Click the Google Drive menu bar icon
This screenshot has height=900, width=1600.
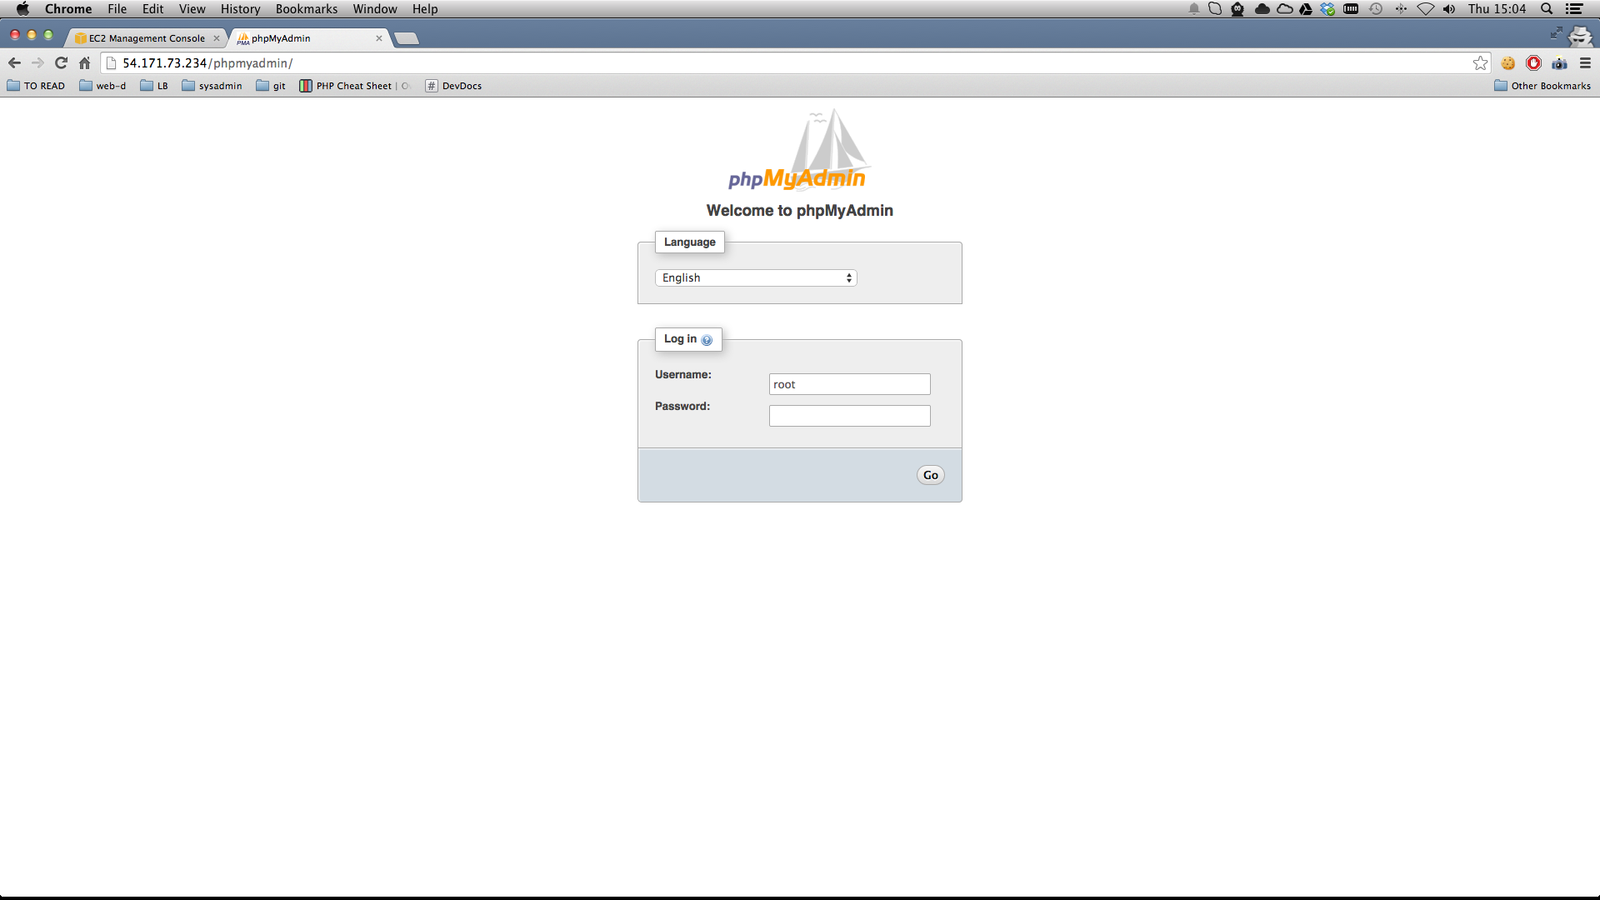pos(1305,9)
